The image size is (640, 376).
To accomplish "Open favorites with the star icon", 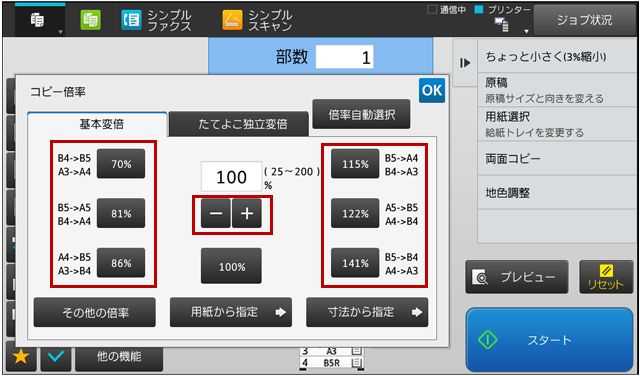I will pos(21,357).
